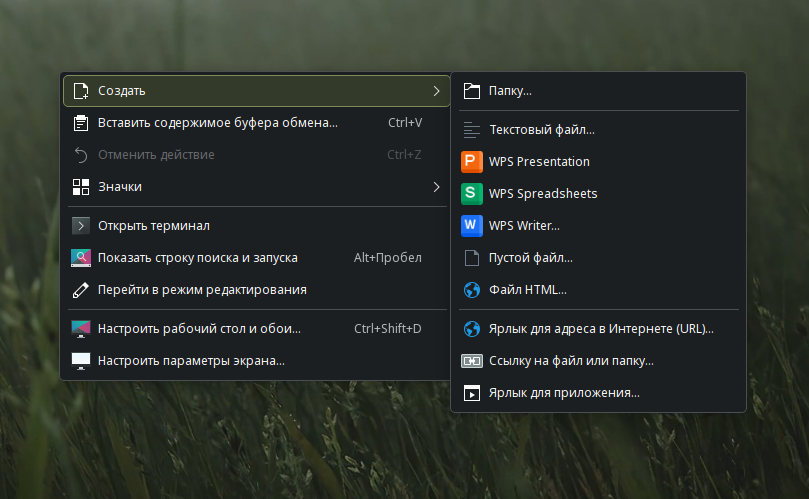Open Настроить рабочий стол и обои
The image size is (809, 499).
click(199, 329)
